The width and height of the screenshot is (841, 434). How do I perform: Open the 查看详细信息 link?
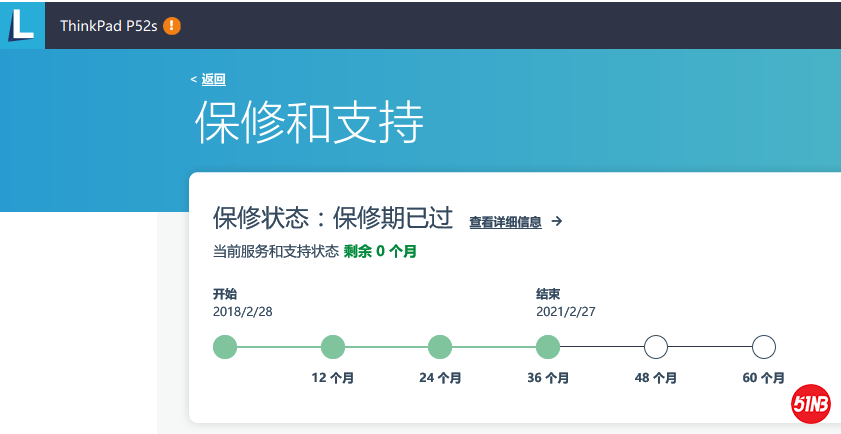pyautogui.click(x=505, y=223)
